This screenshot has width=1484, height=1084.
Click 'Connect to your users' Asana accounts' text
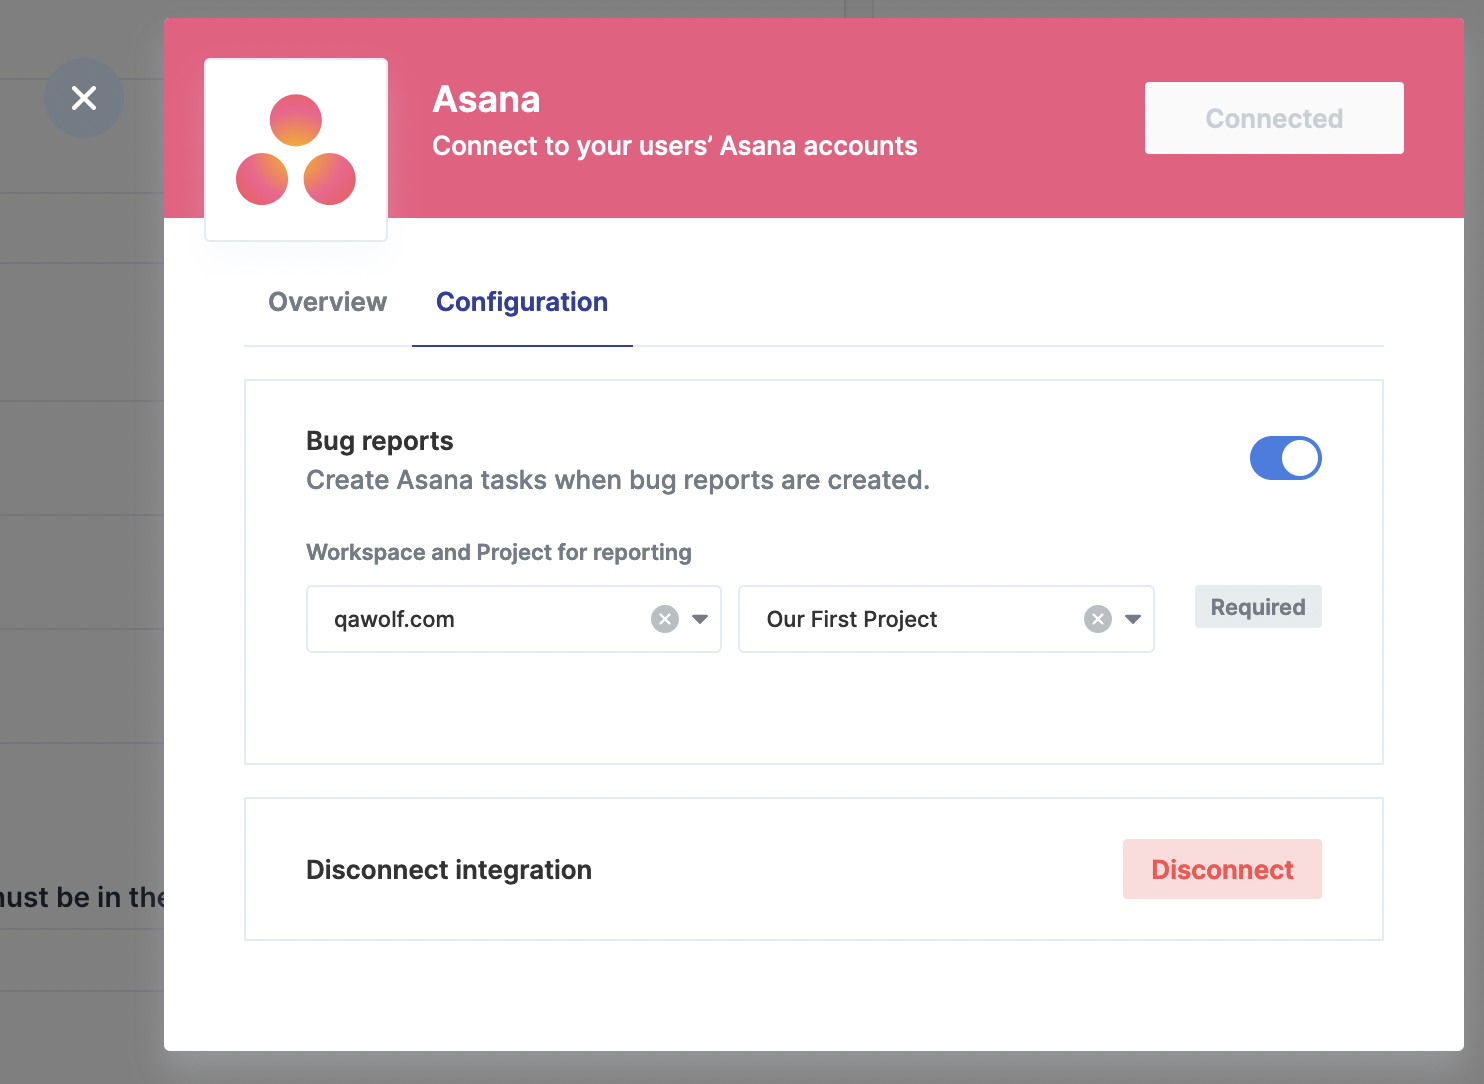675,146
